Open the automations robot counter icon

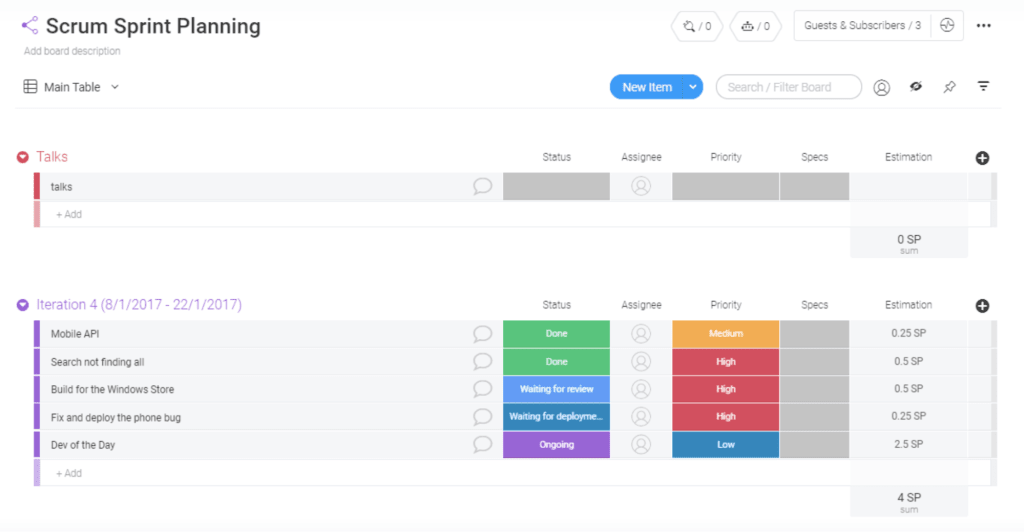point(755,26)
